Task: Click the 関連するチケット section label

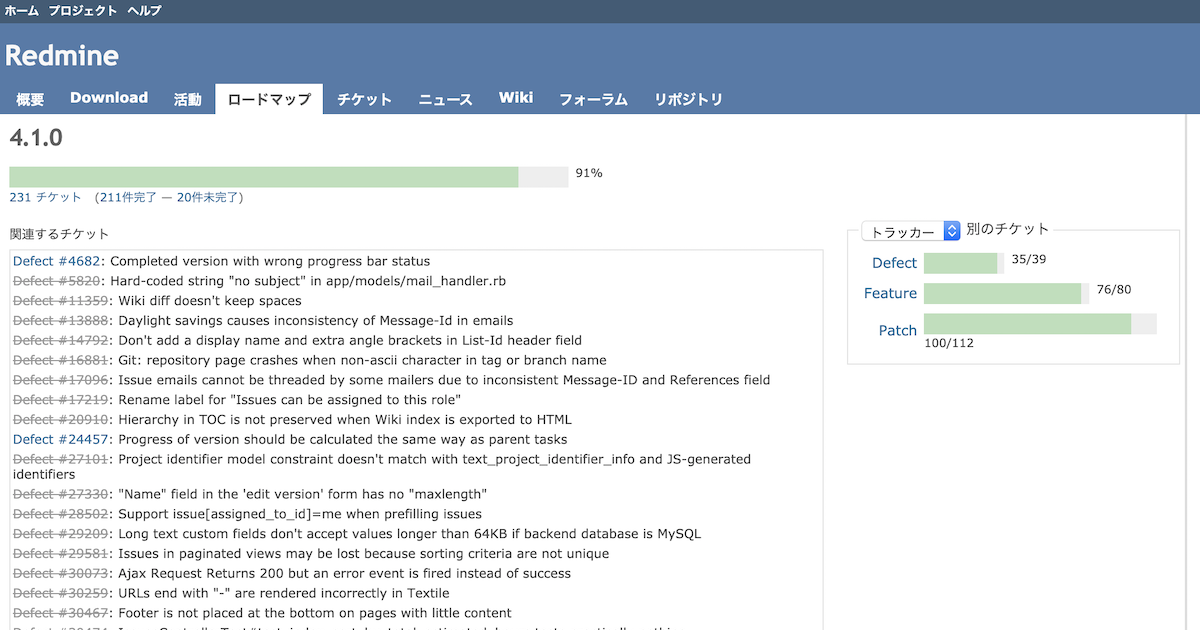Action: (x=60, y=234)
